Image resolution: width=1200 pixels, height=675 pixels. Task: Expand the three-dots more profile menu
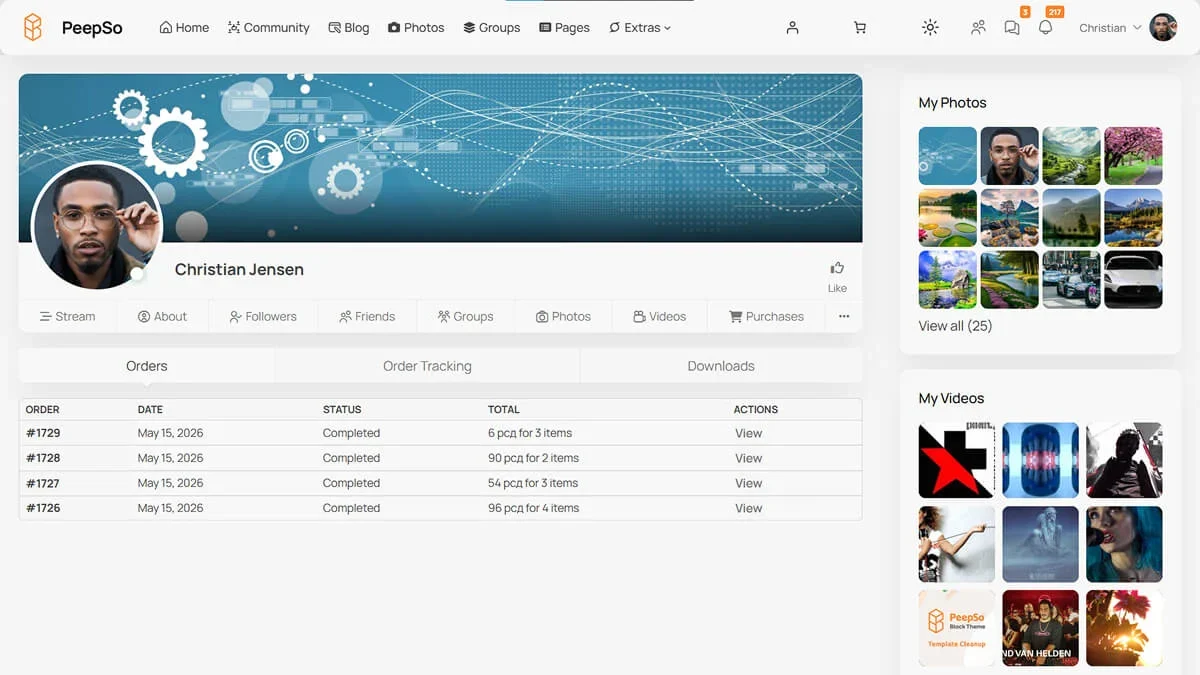pos(844,316)
